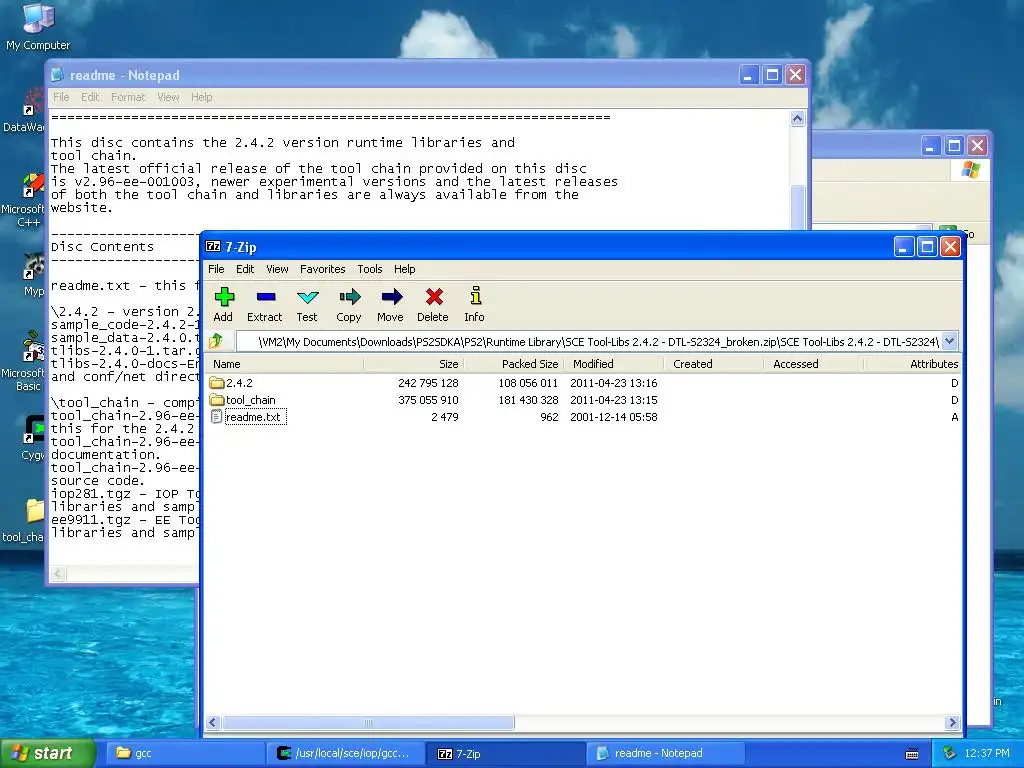This screenshot has height=768, width=1024.
Task: Click the Info toolbar icon in 7-Zip
Action: [x=475, y=304]
